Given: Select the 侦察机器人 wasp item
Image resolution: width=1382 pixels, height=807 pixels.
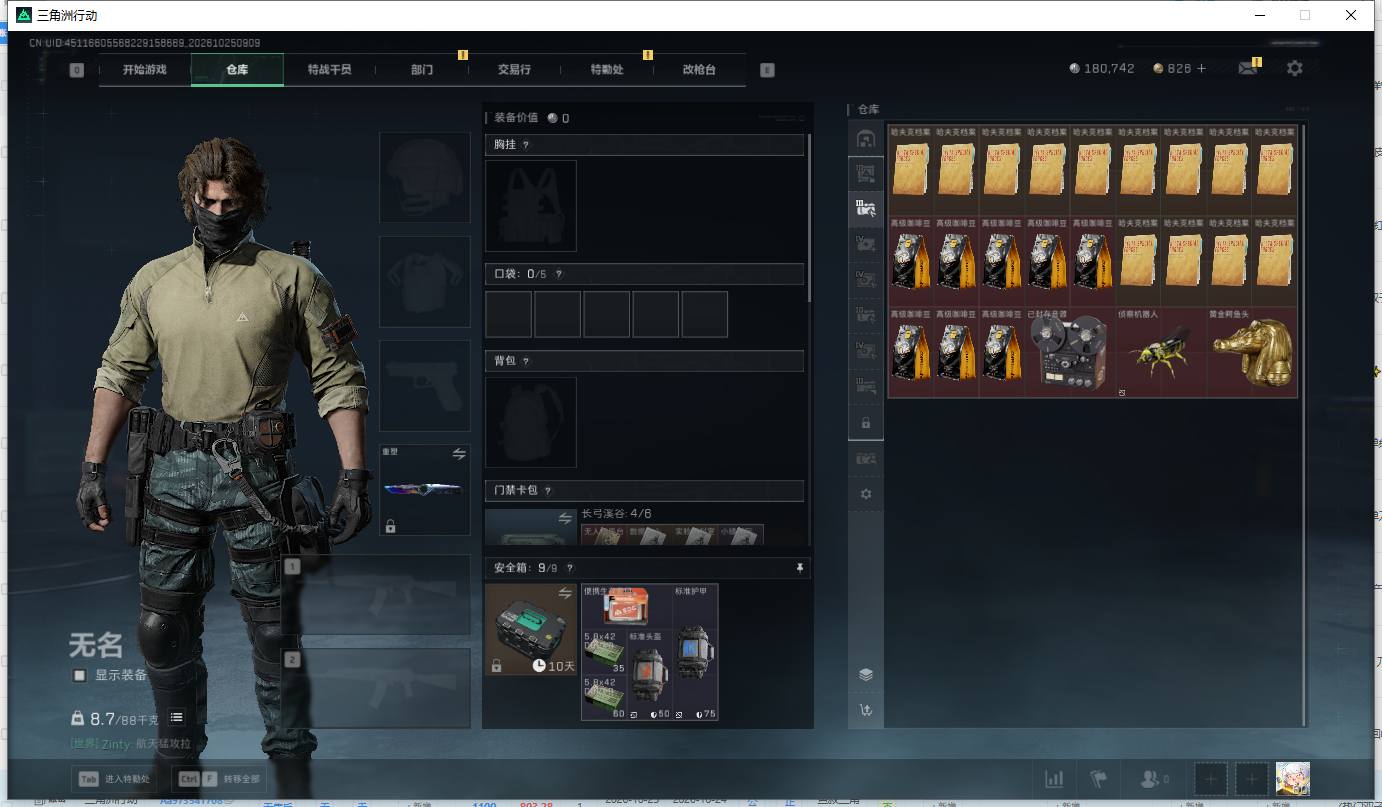Looking at the screenshot, I should coord(1160,353).
